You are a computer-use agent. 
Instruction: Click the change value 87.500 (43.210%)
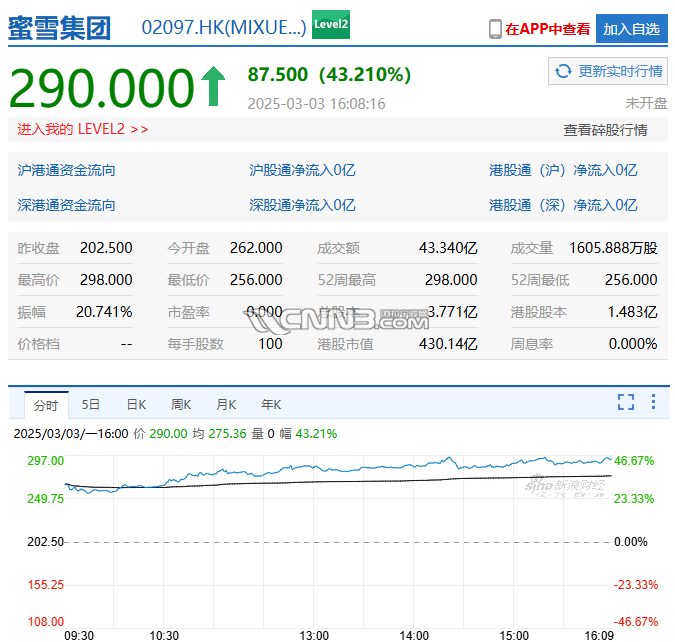tap(329, 74)
